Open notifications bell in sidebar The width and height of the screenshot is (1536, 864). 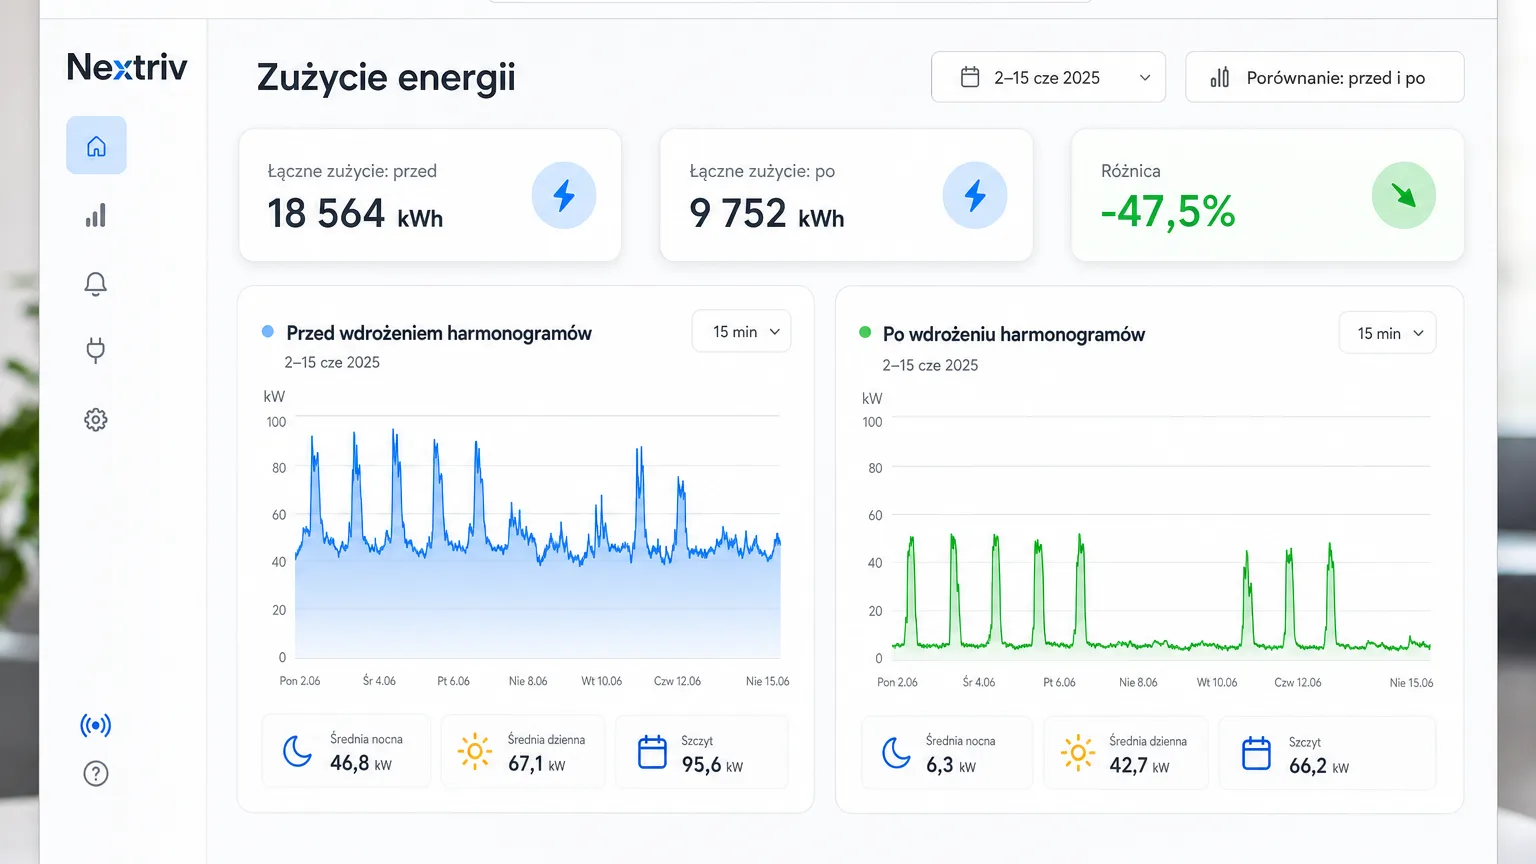pyautogui.click(x=96, y=284)
